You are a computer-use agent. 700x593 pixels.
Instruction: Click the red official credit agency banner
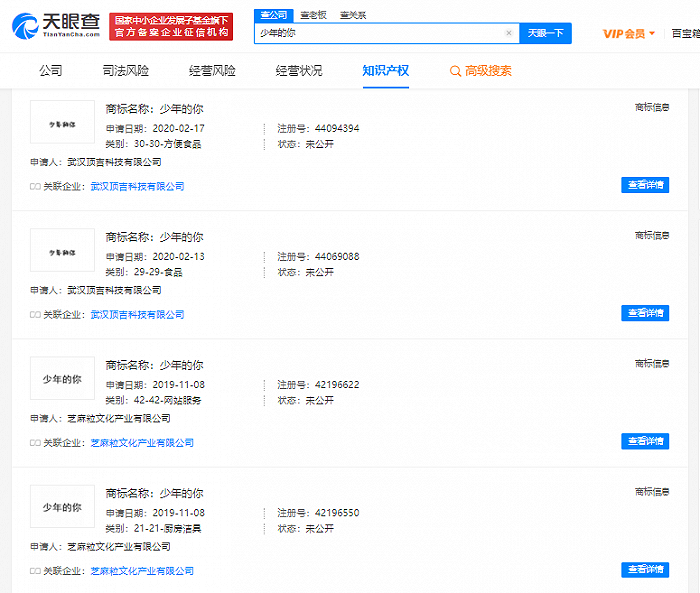click(x=171, y=26)
